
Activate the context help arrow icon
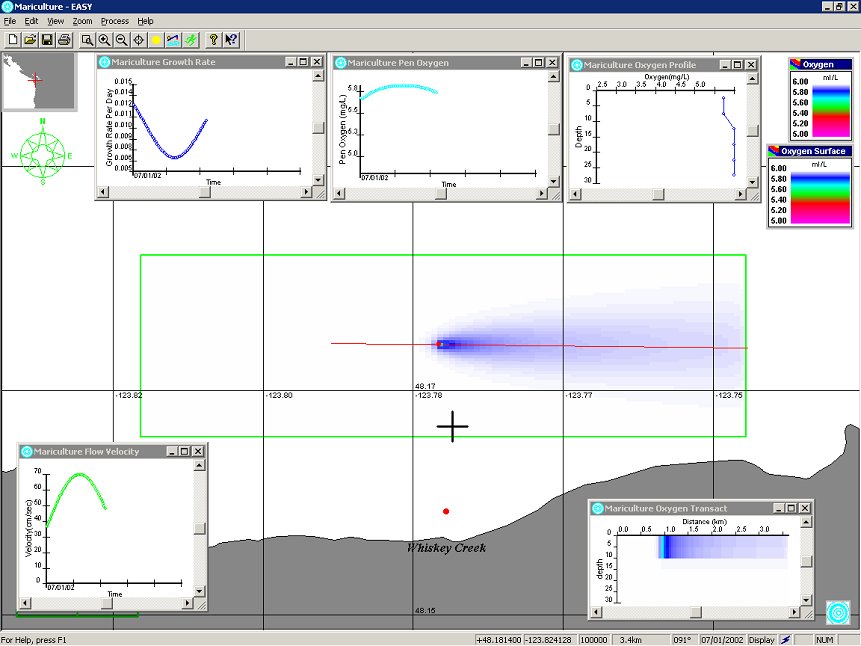(x=231, y=40)
